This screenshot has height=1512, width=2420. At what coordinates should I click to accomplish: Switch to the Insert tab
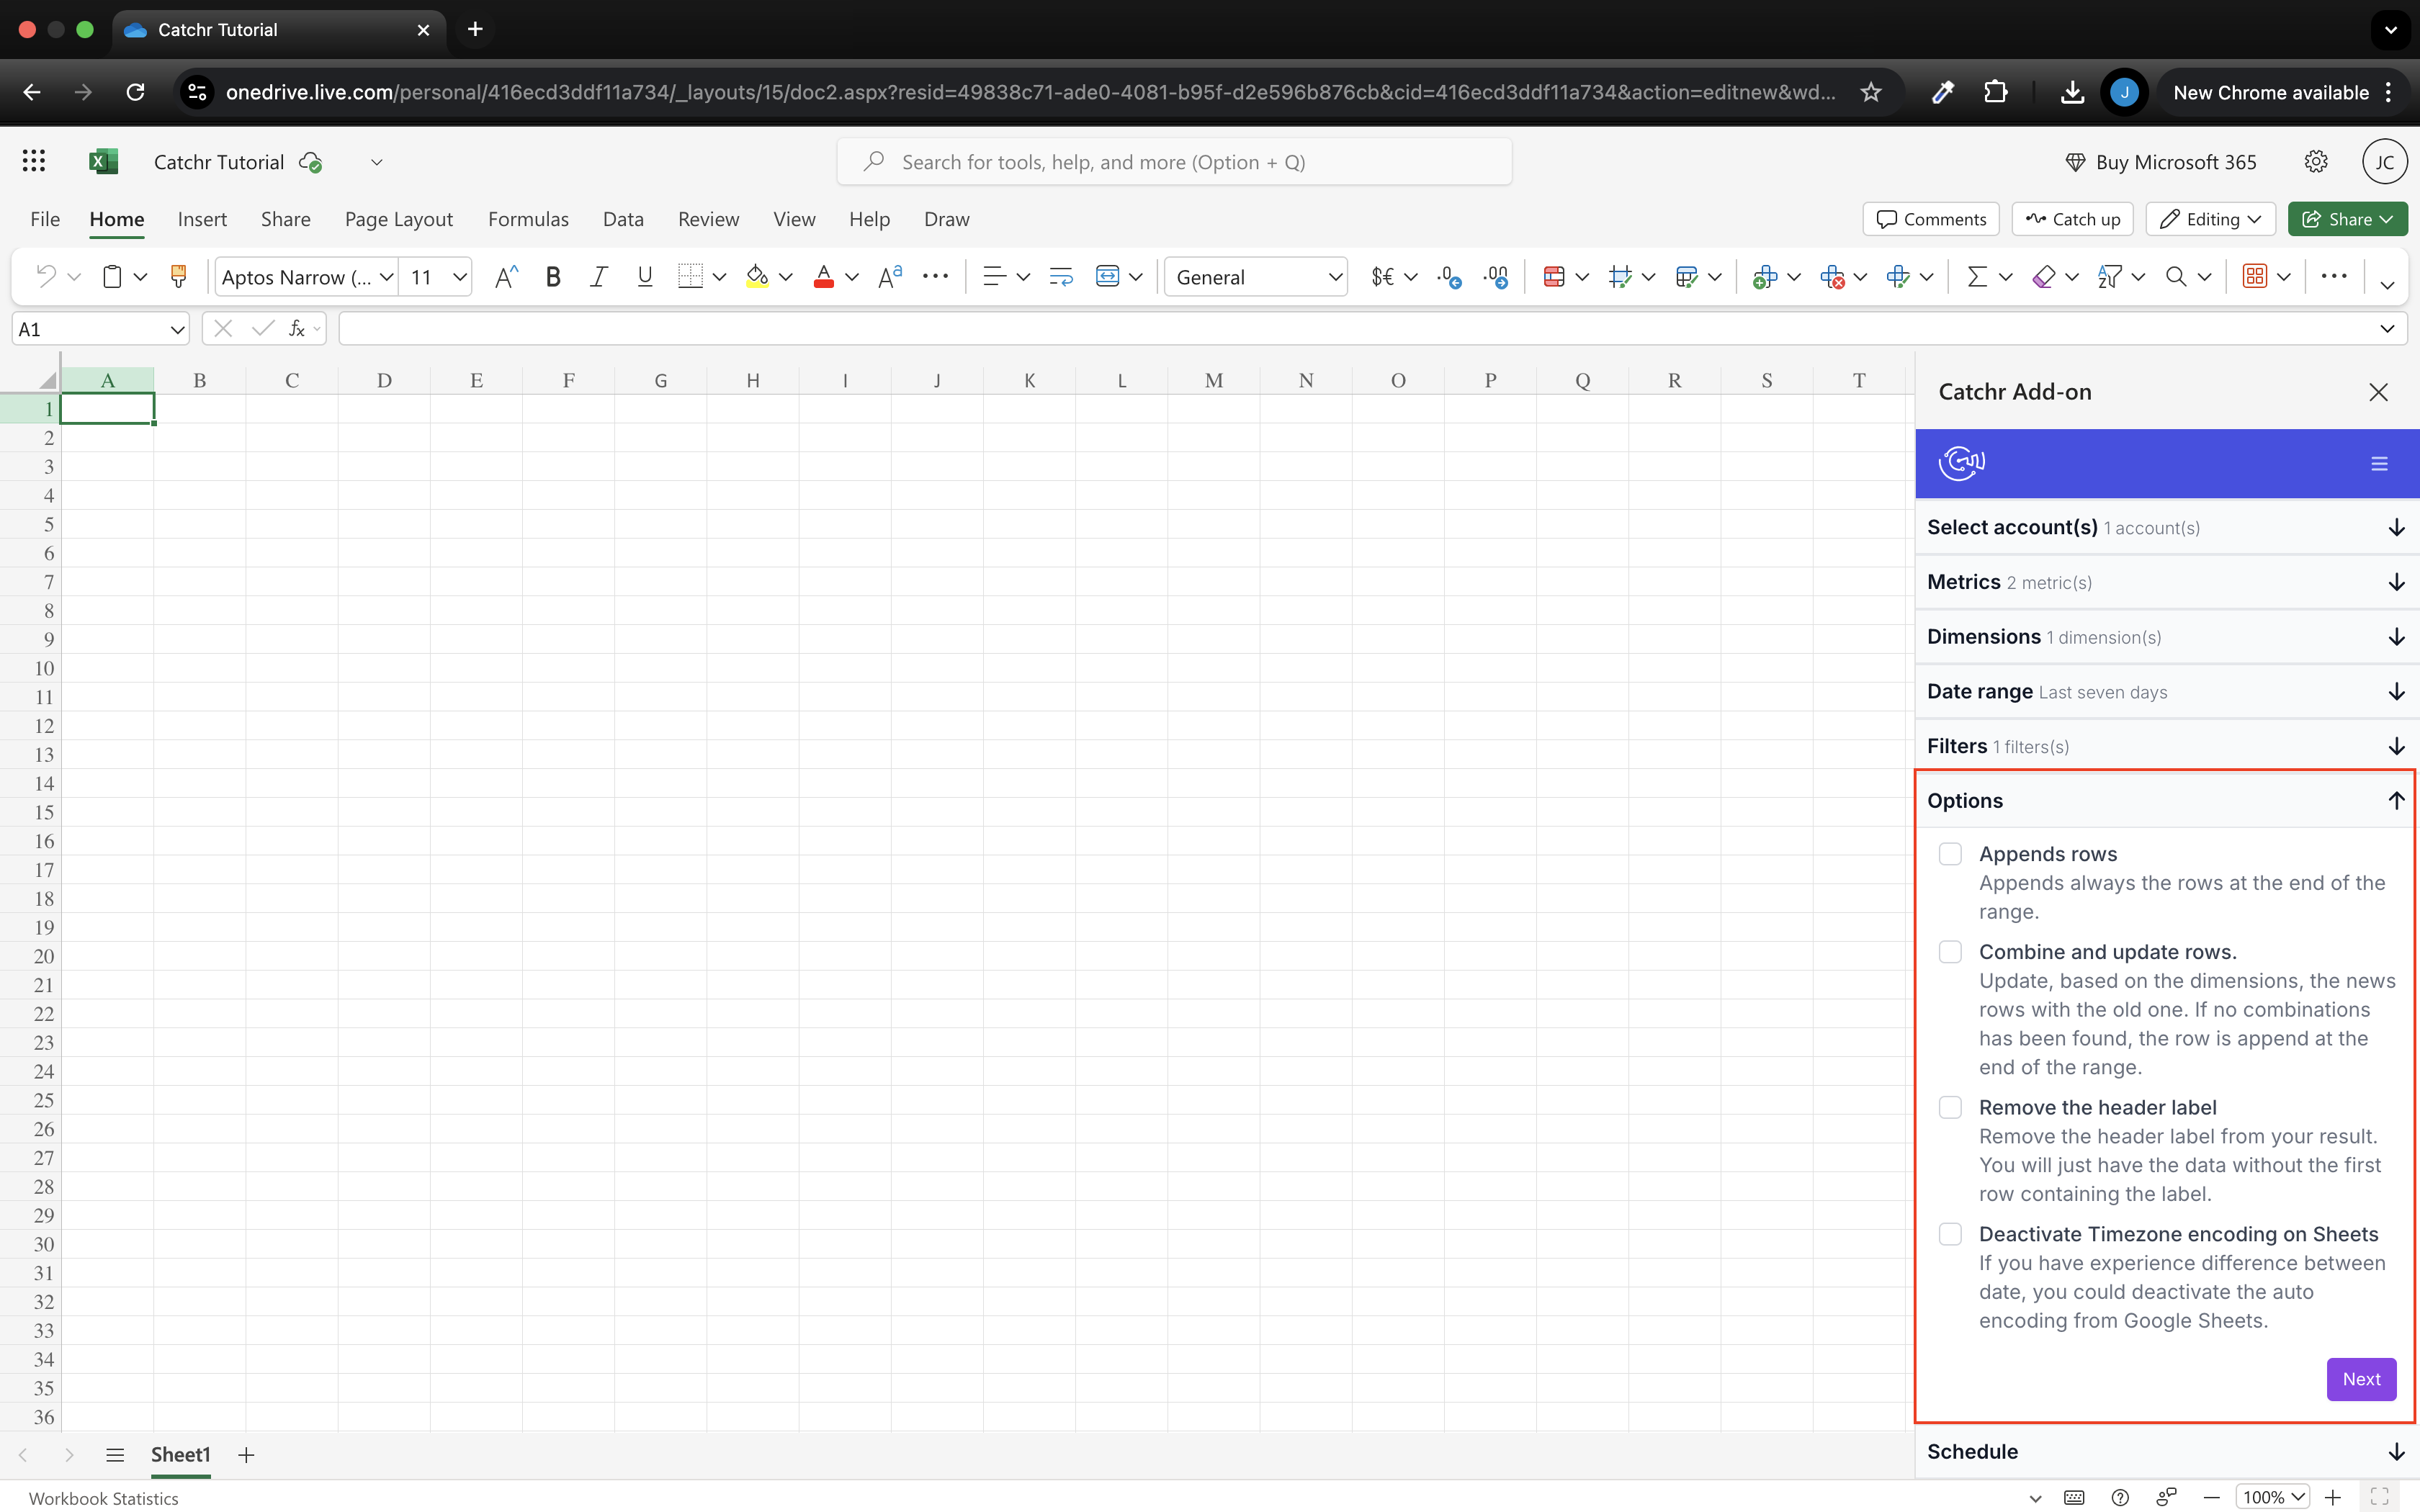(x=202, y=219)
